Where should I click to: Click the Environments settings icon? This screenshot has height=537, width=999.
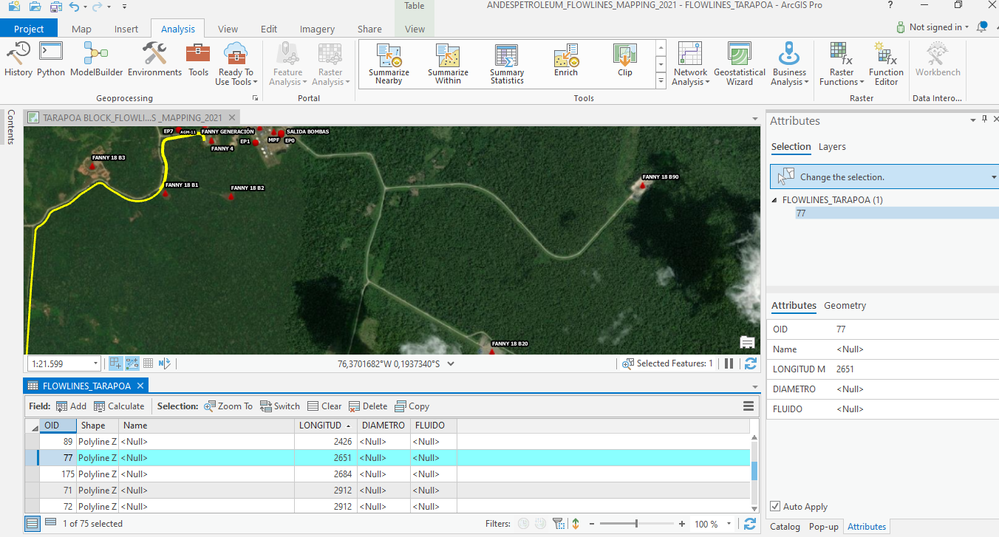(x=154, y=59)
